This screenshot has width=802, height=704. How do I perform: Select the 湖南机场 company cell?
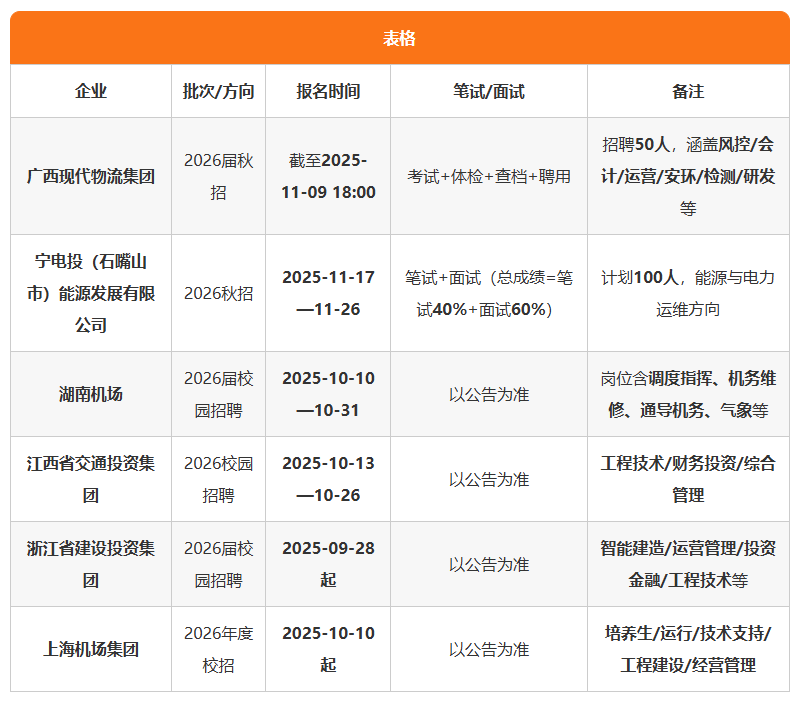91,394
